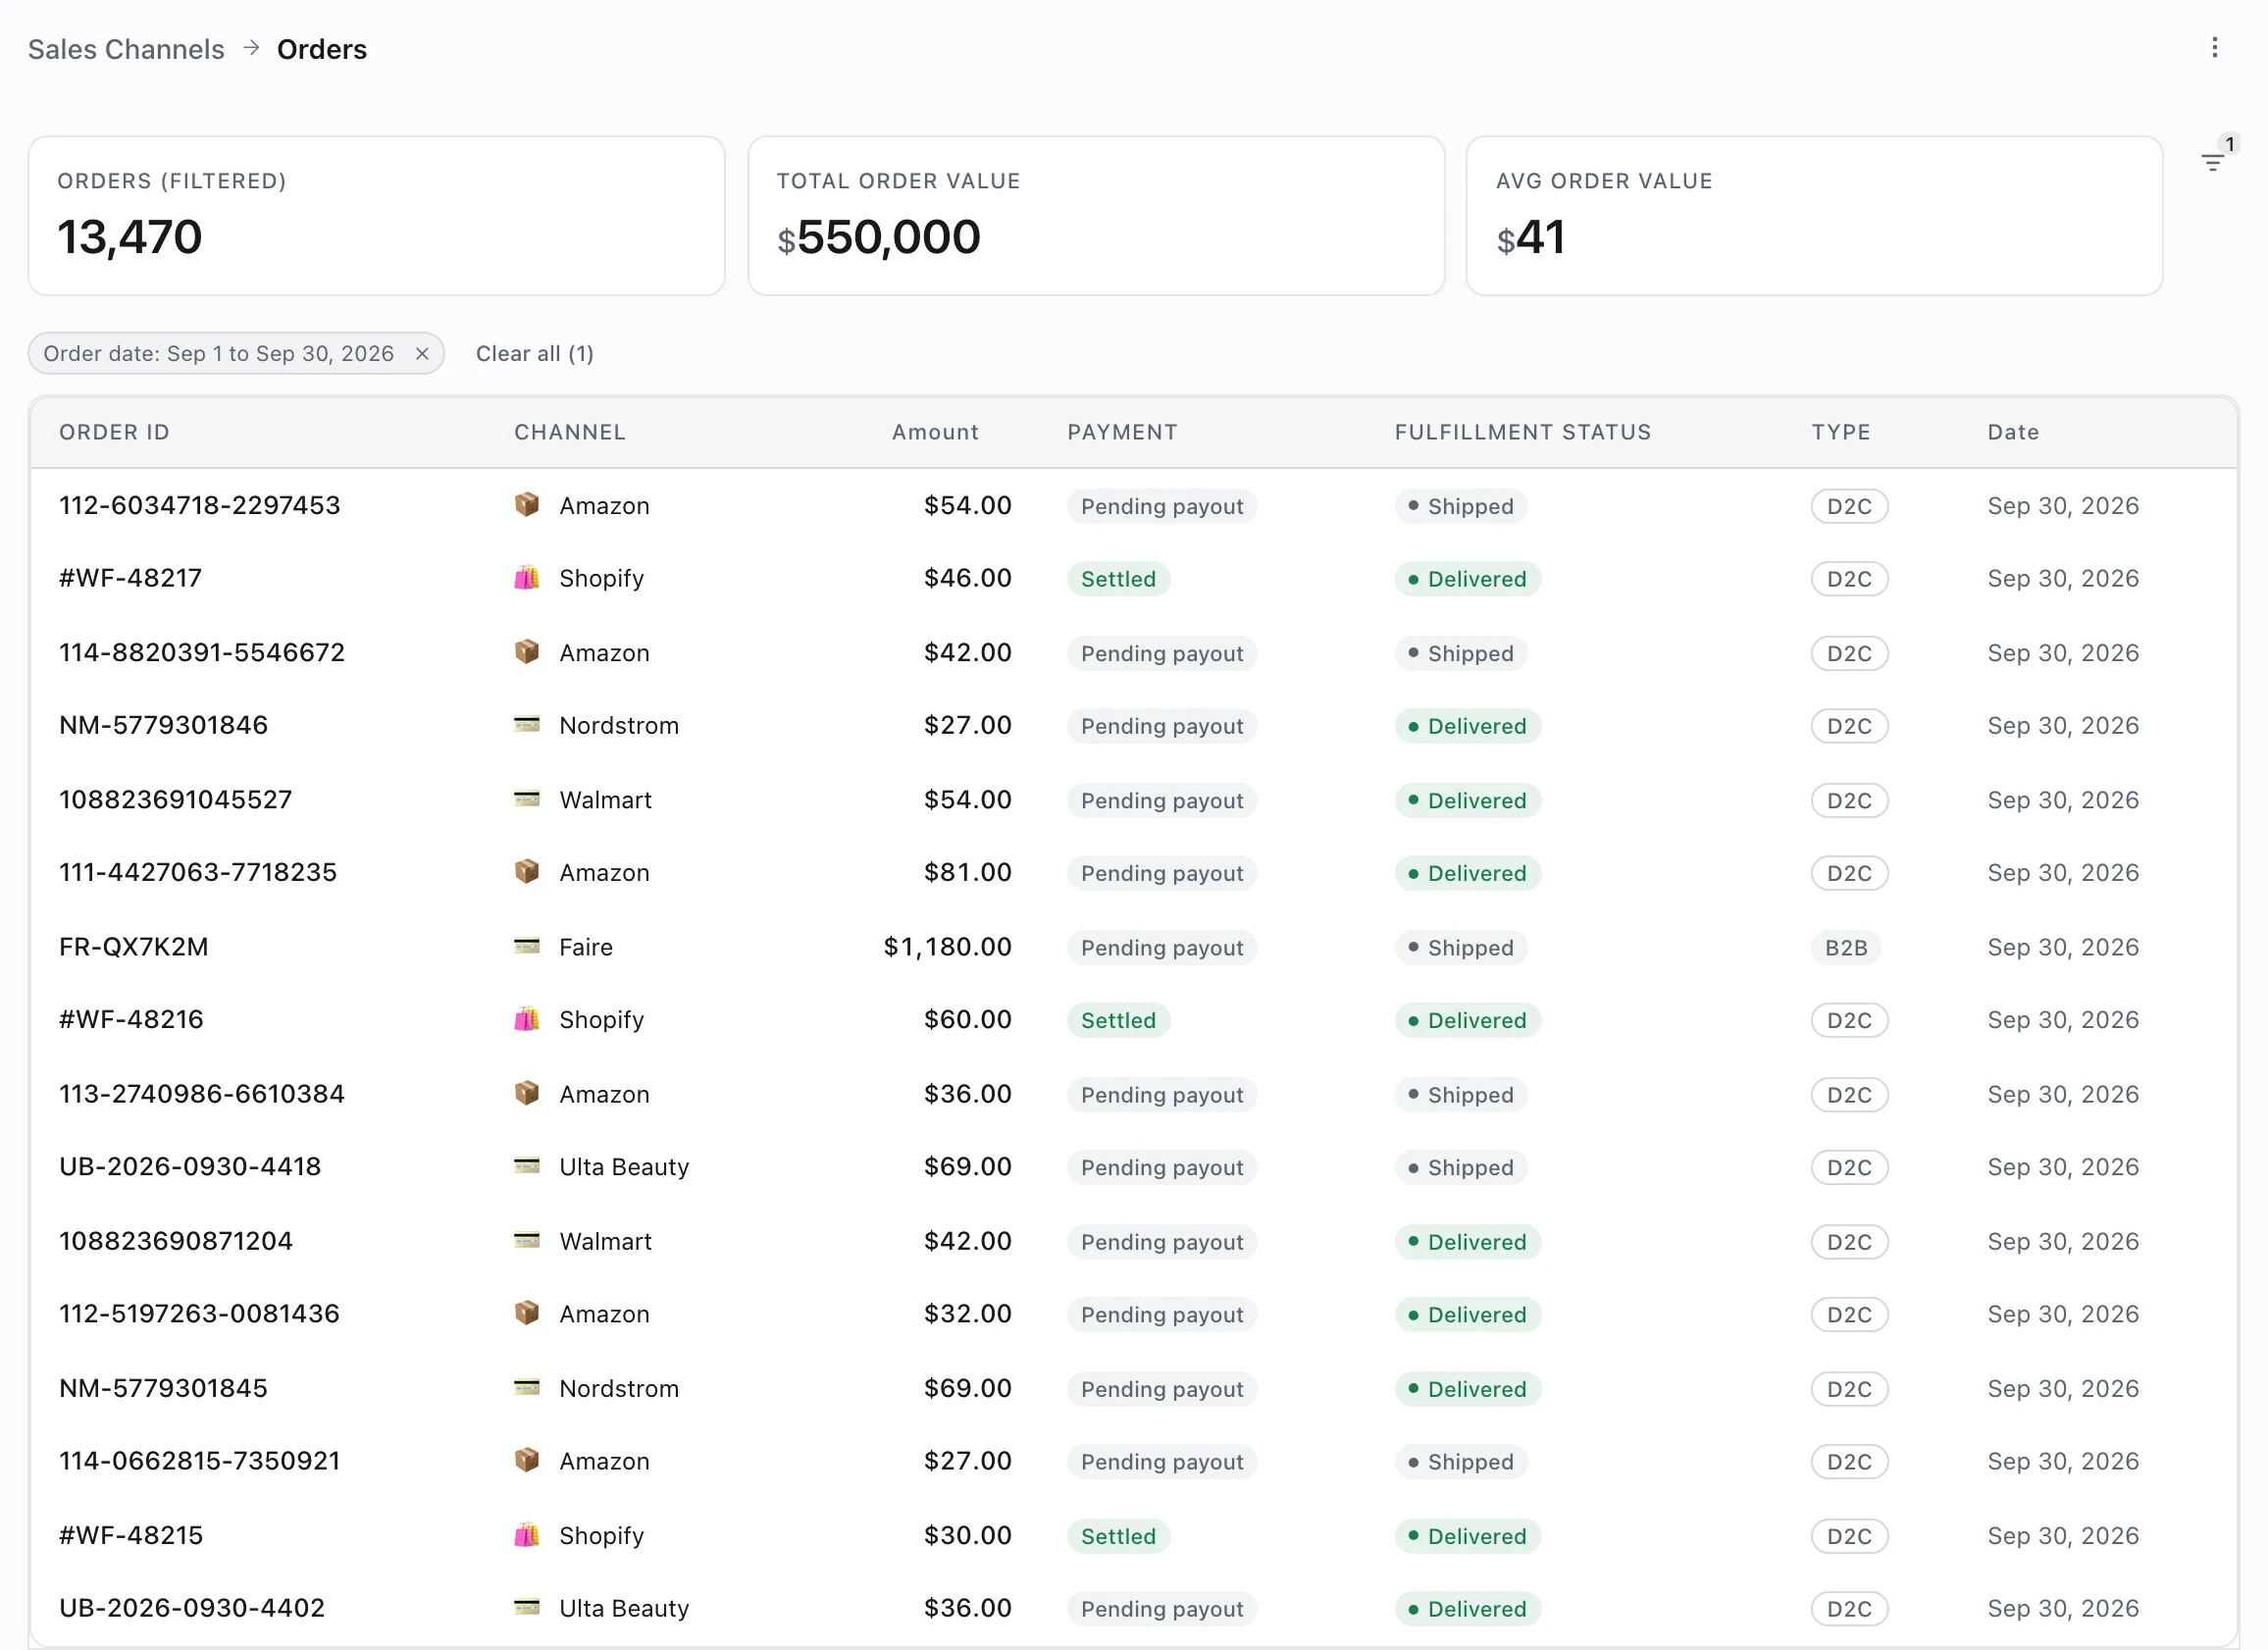Click Shopify bag icon for order #WF-48217
This screenshot has width=2268, height=1650.
point(527,578)
